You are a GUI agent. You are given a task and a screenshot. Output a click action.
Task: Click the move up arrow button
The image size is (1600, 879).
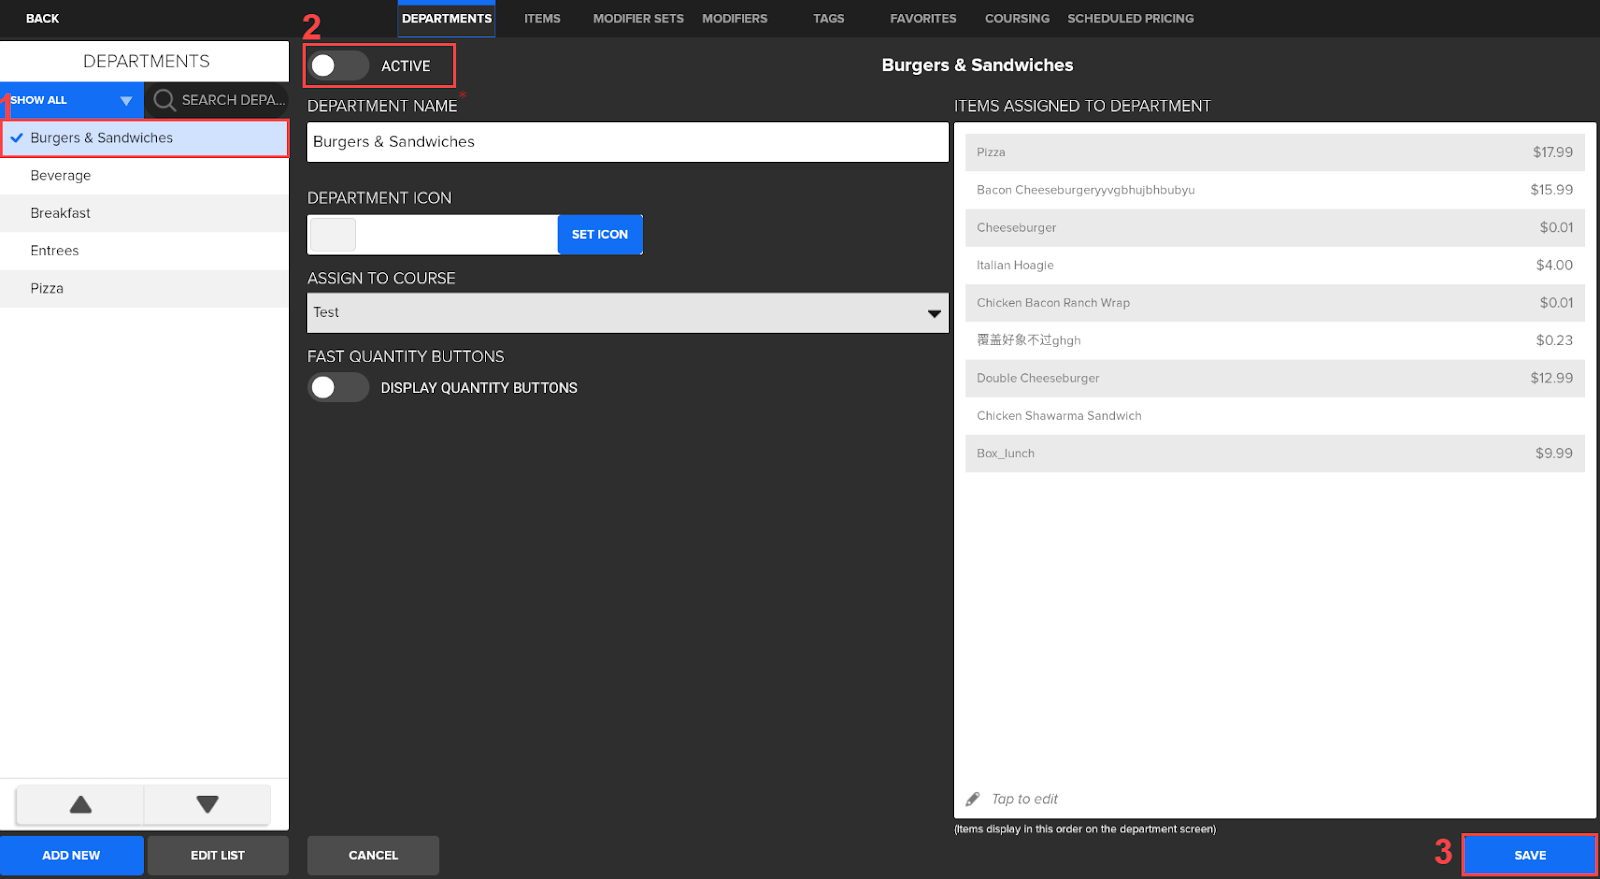pyautogui.click(x=81, y=804)
